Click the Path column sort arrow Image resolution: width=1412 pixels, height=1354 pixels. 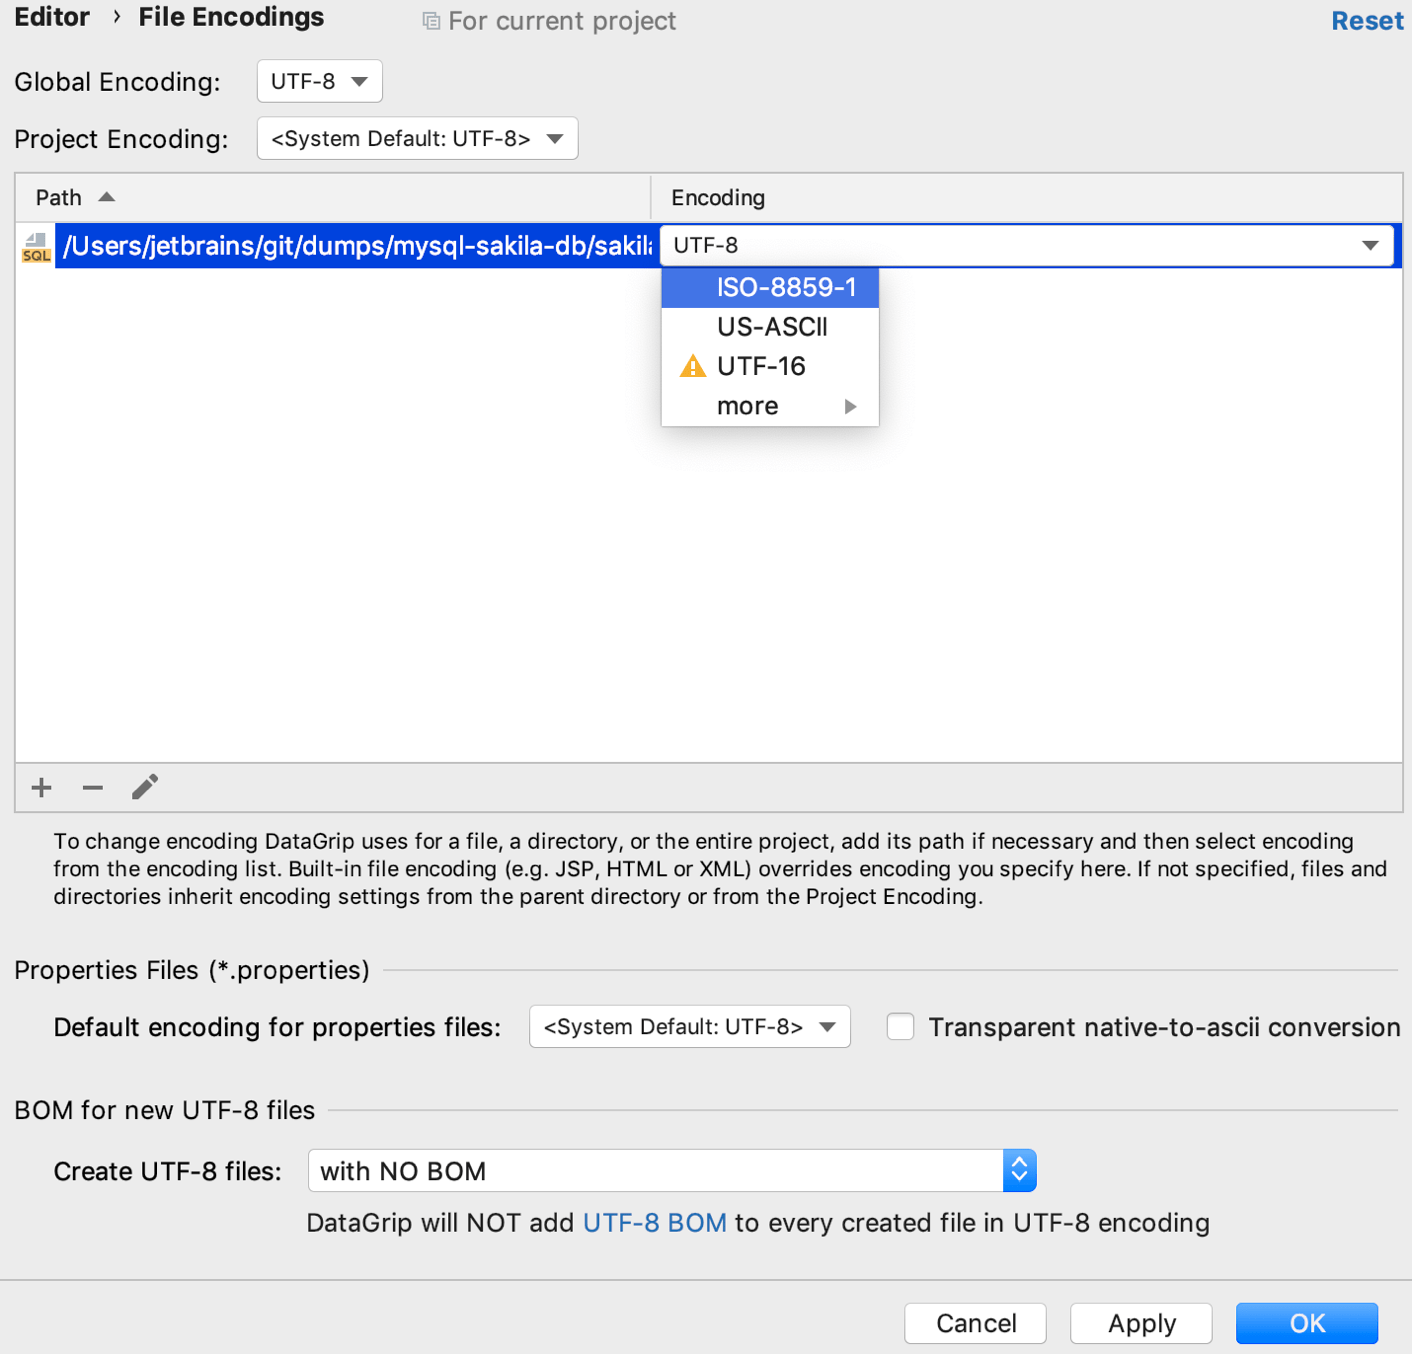point(106,197)
